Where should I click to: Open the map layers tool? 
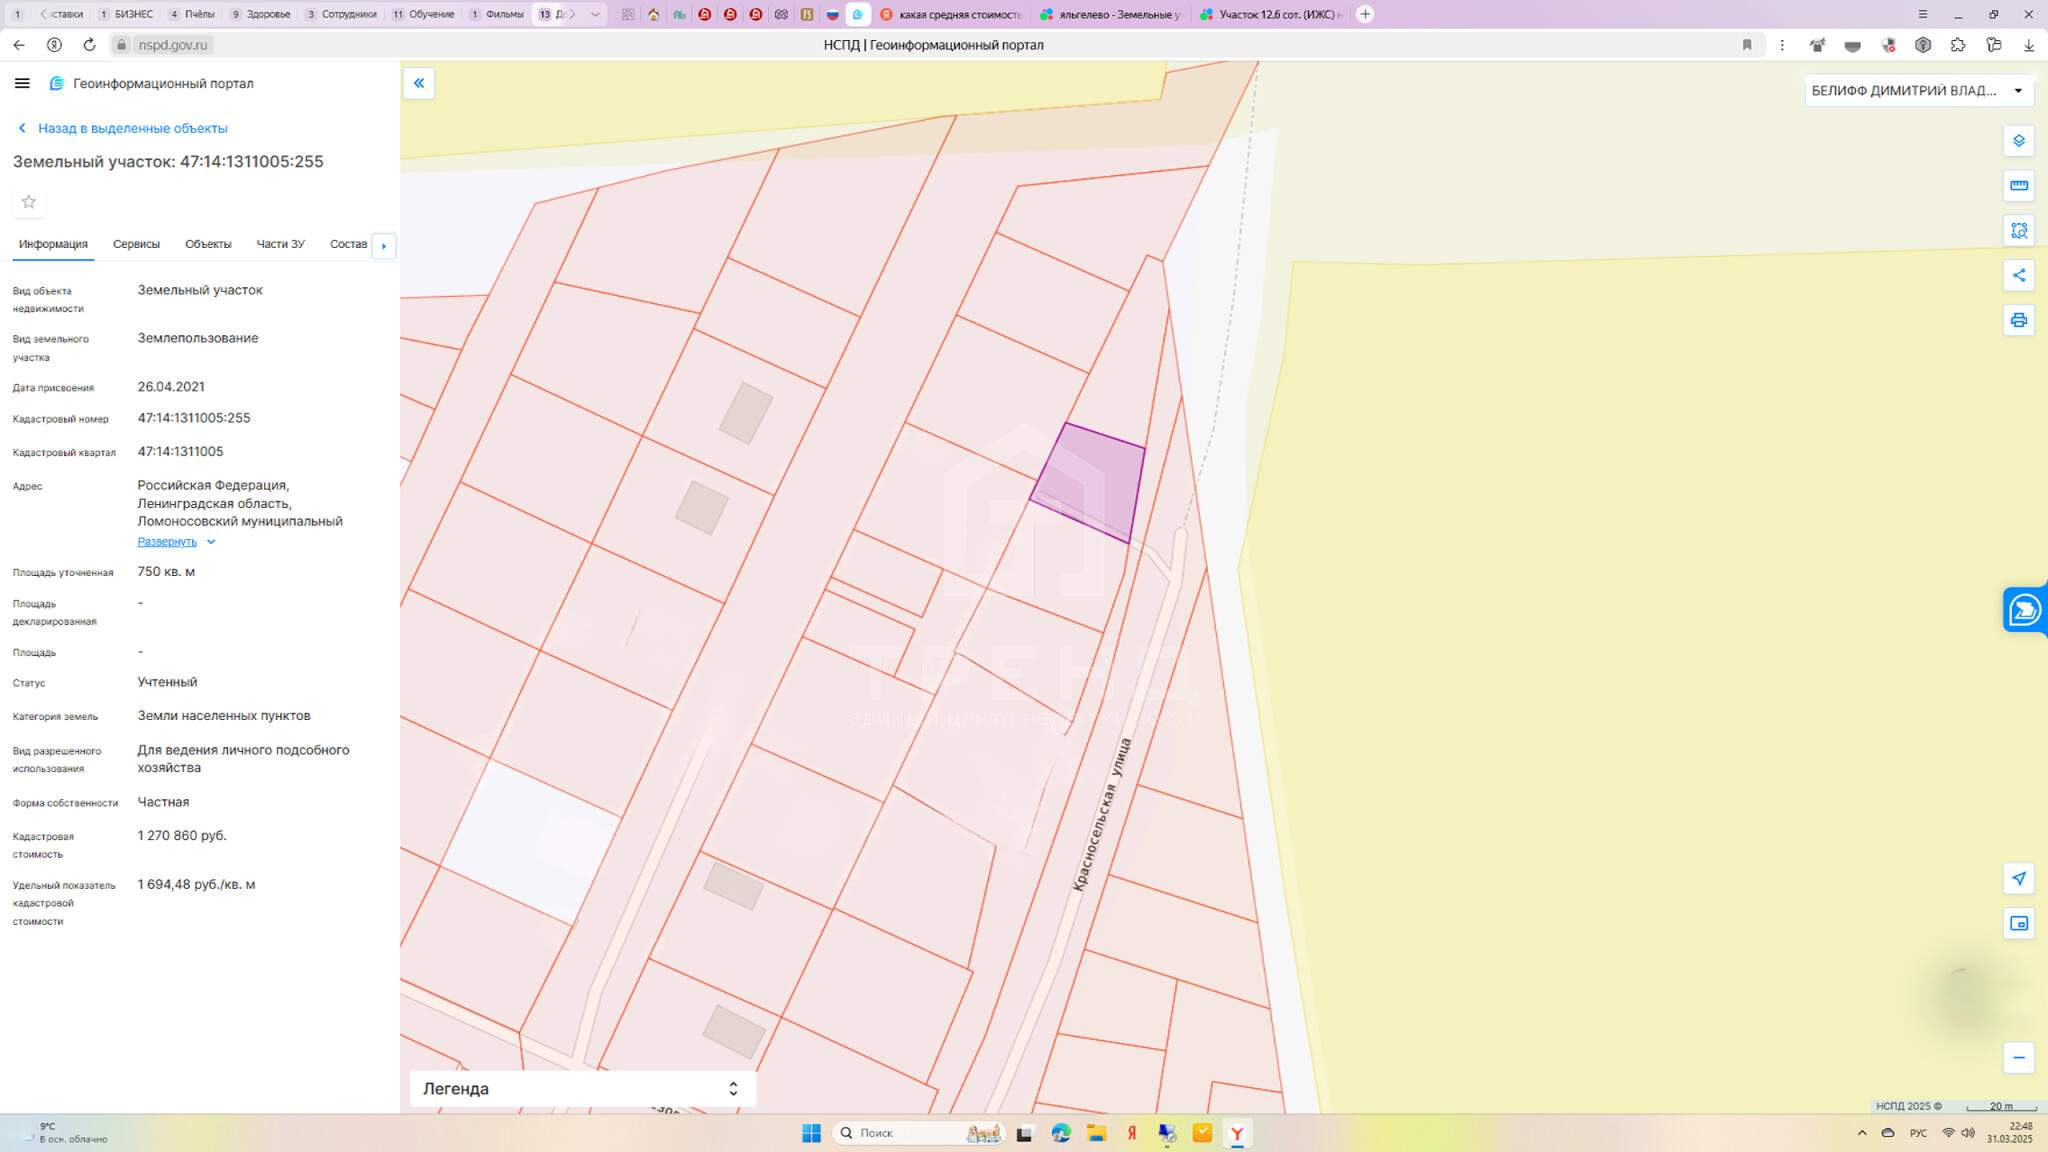[2018, 141]
